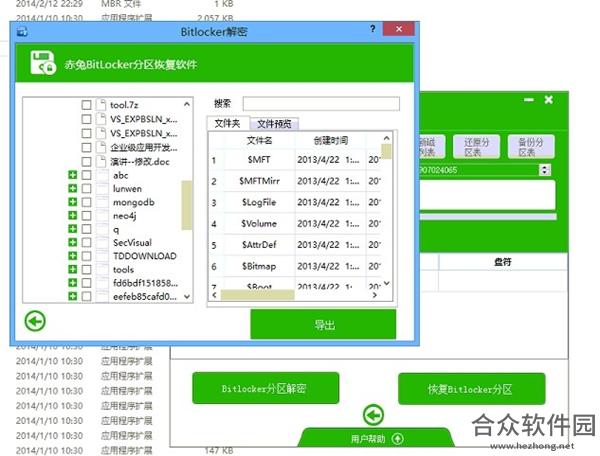Image resolution: width=600 pixels, height=456 pixels.
Task: Click inside the 搜索 search field
Action: click(x=321, y=103)
